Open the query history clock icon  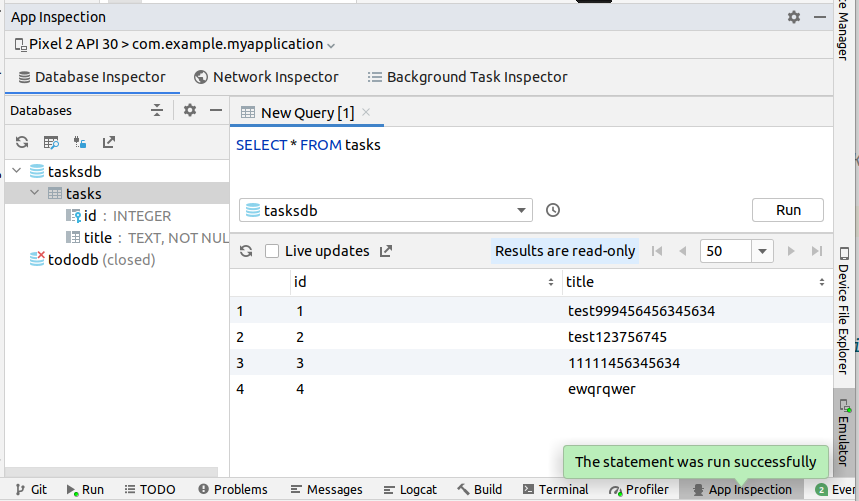pyautogui.click(x=553, y=210)
